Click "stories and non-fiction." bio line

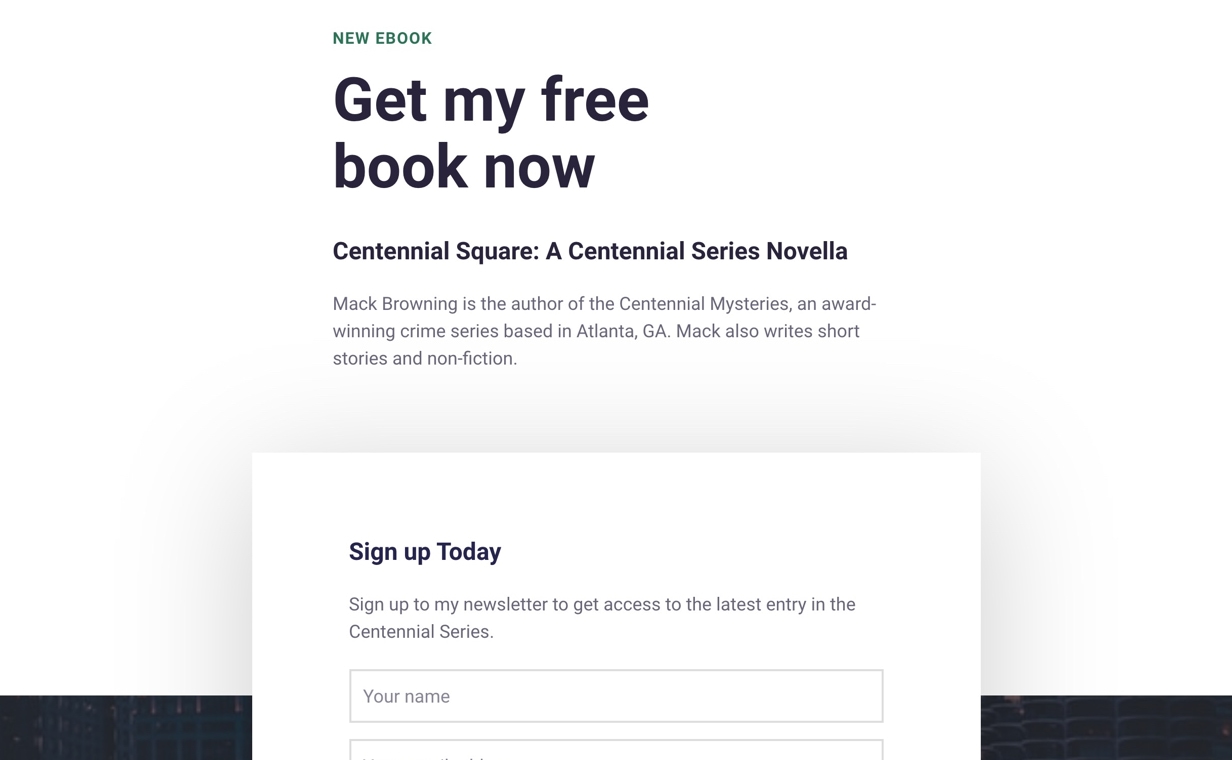pos(424,358)
